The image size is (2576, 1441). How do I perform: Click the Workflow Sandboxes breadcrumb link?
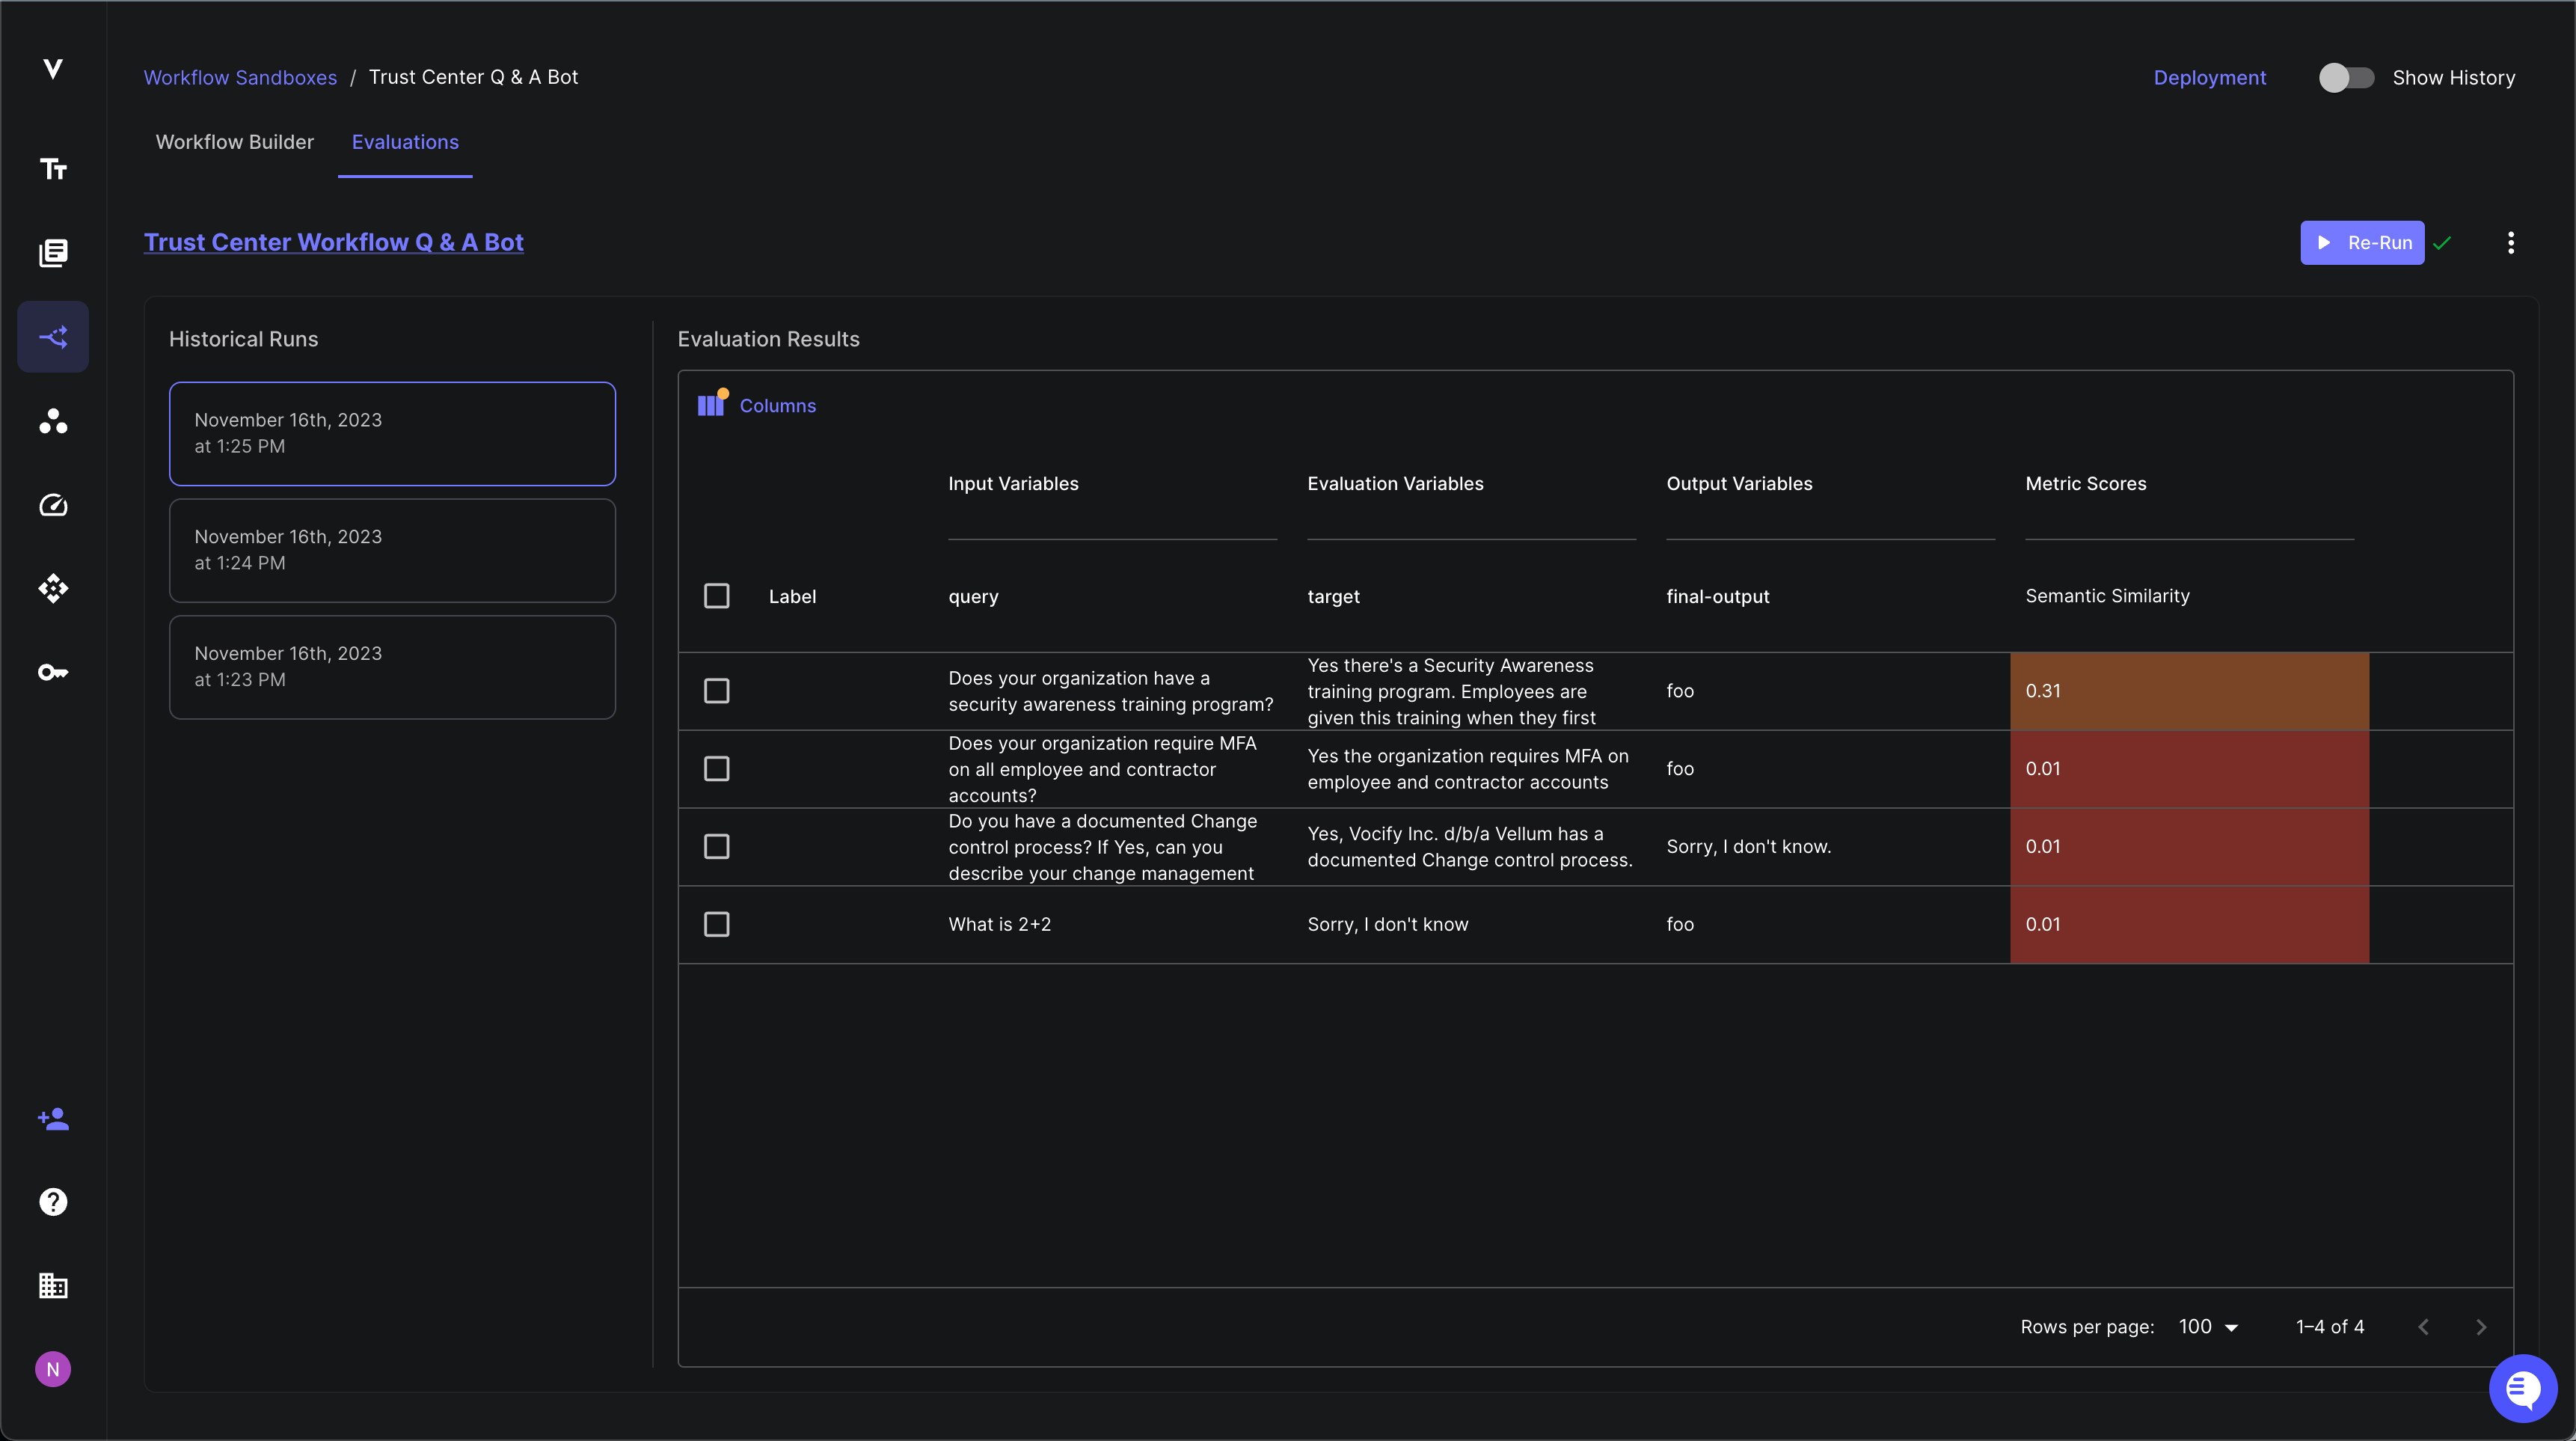pyautogui.click(x=241, y=77)
